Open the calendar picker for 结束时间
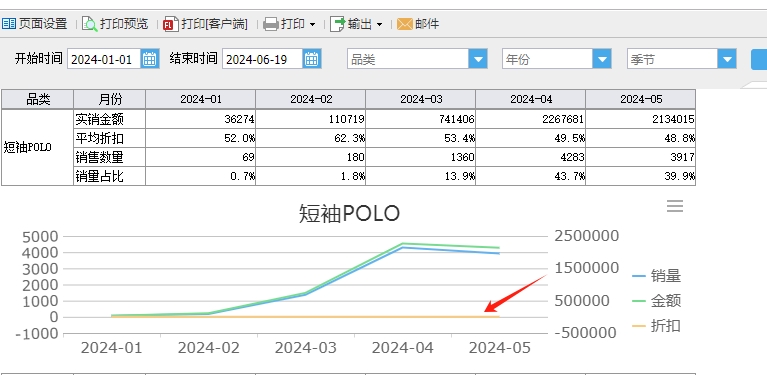Image resolution: width=767 pixels, height=375 pixels. (311, 59)
